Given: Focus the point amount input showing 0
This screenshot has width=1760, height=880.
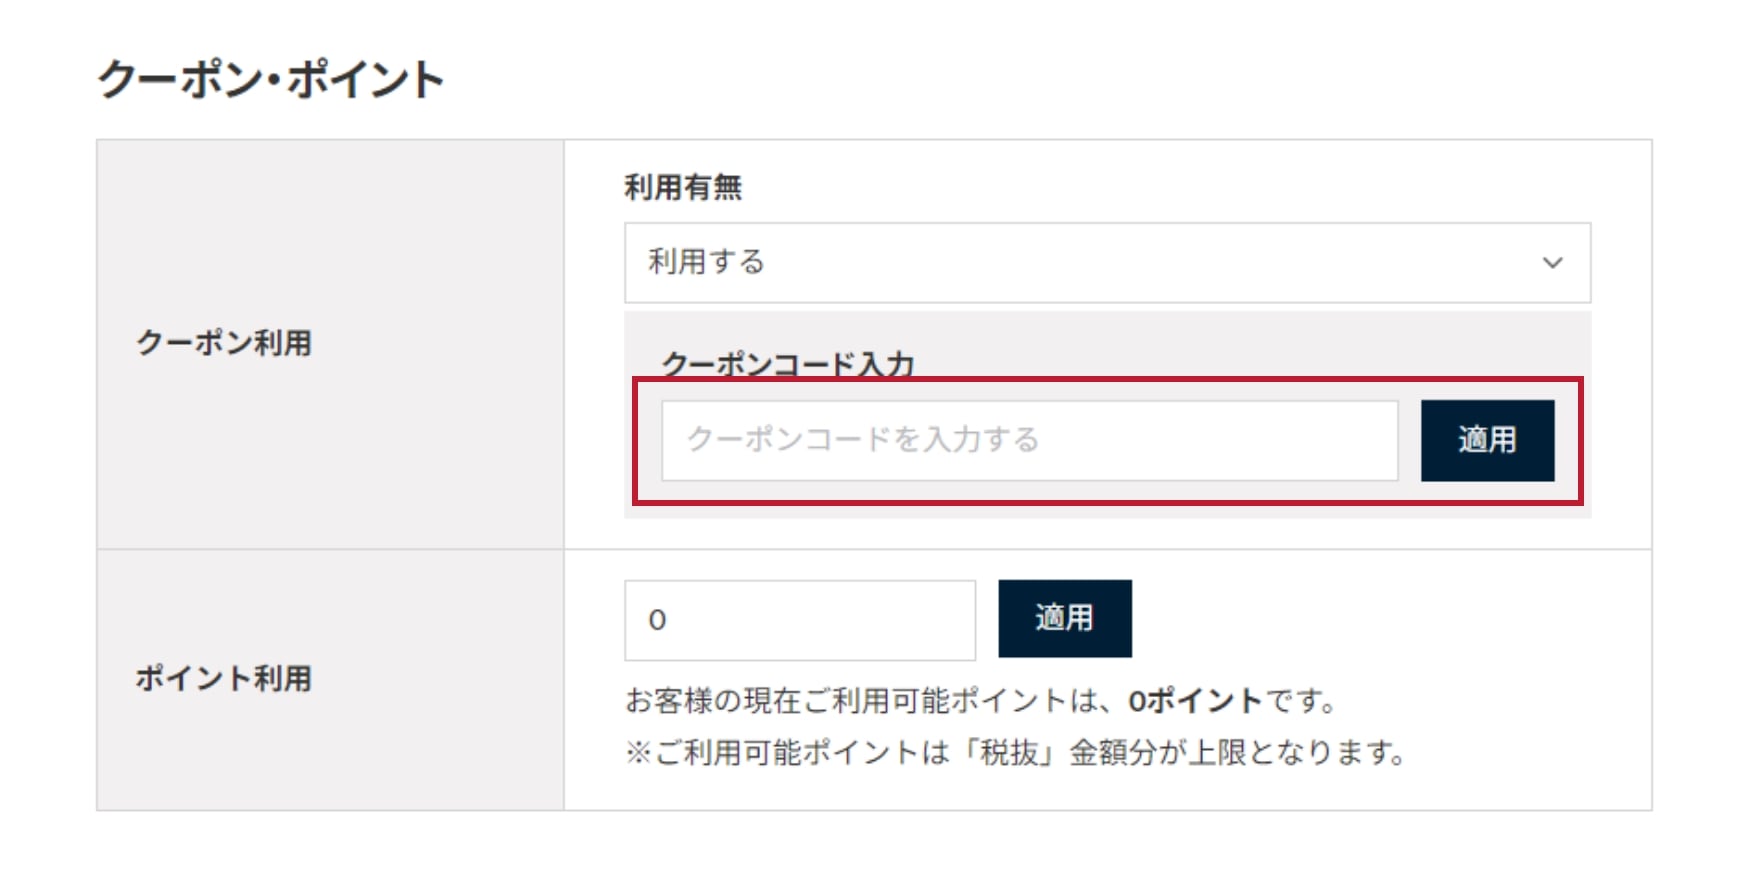Looking at the screenshot, I should click(800, 620).
